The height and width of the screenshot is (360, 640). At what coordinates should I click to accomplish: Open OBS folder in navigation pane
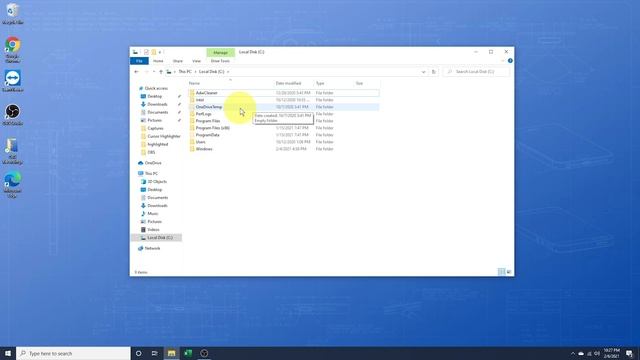(x=151, y=152)
